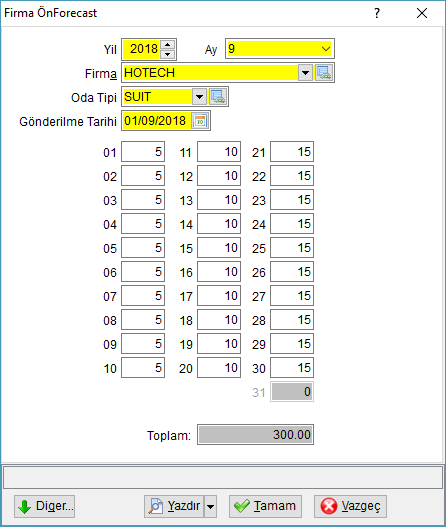Click the Yazdır print button

pos(175,506)
